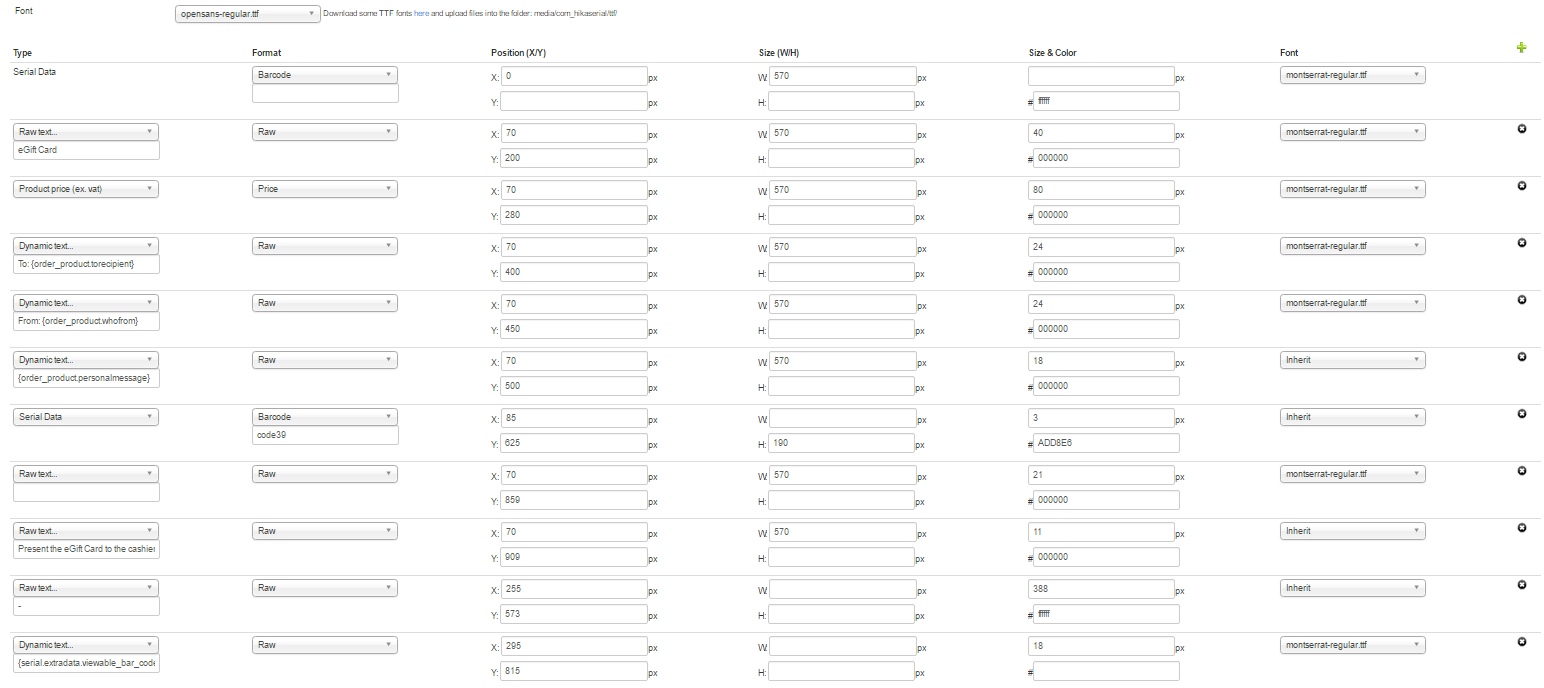
Task: Open the opensans-regular.ttf font dropdown
Action: 246,14
